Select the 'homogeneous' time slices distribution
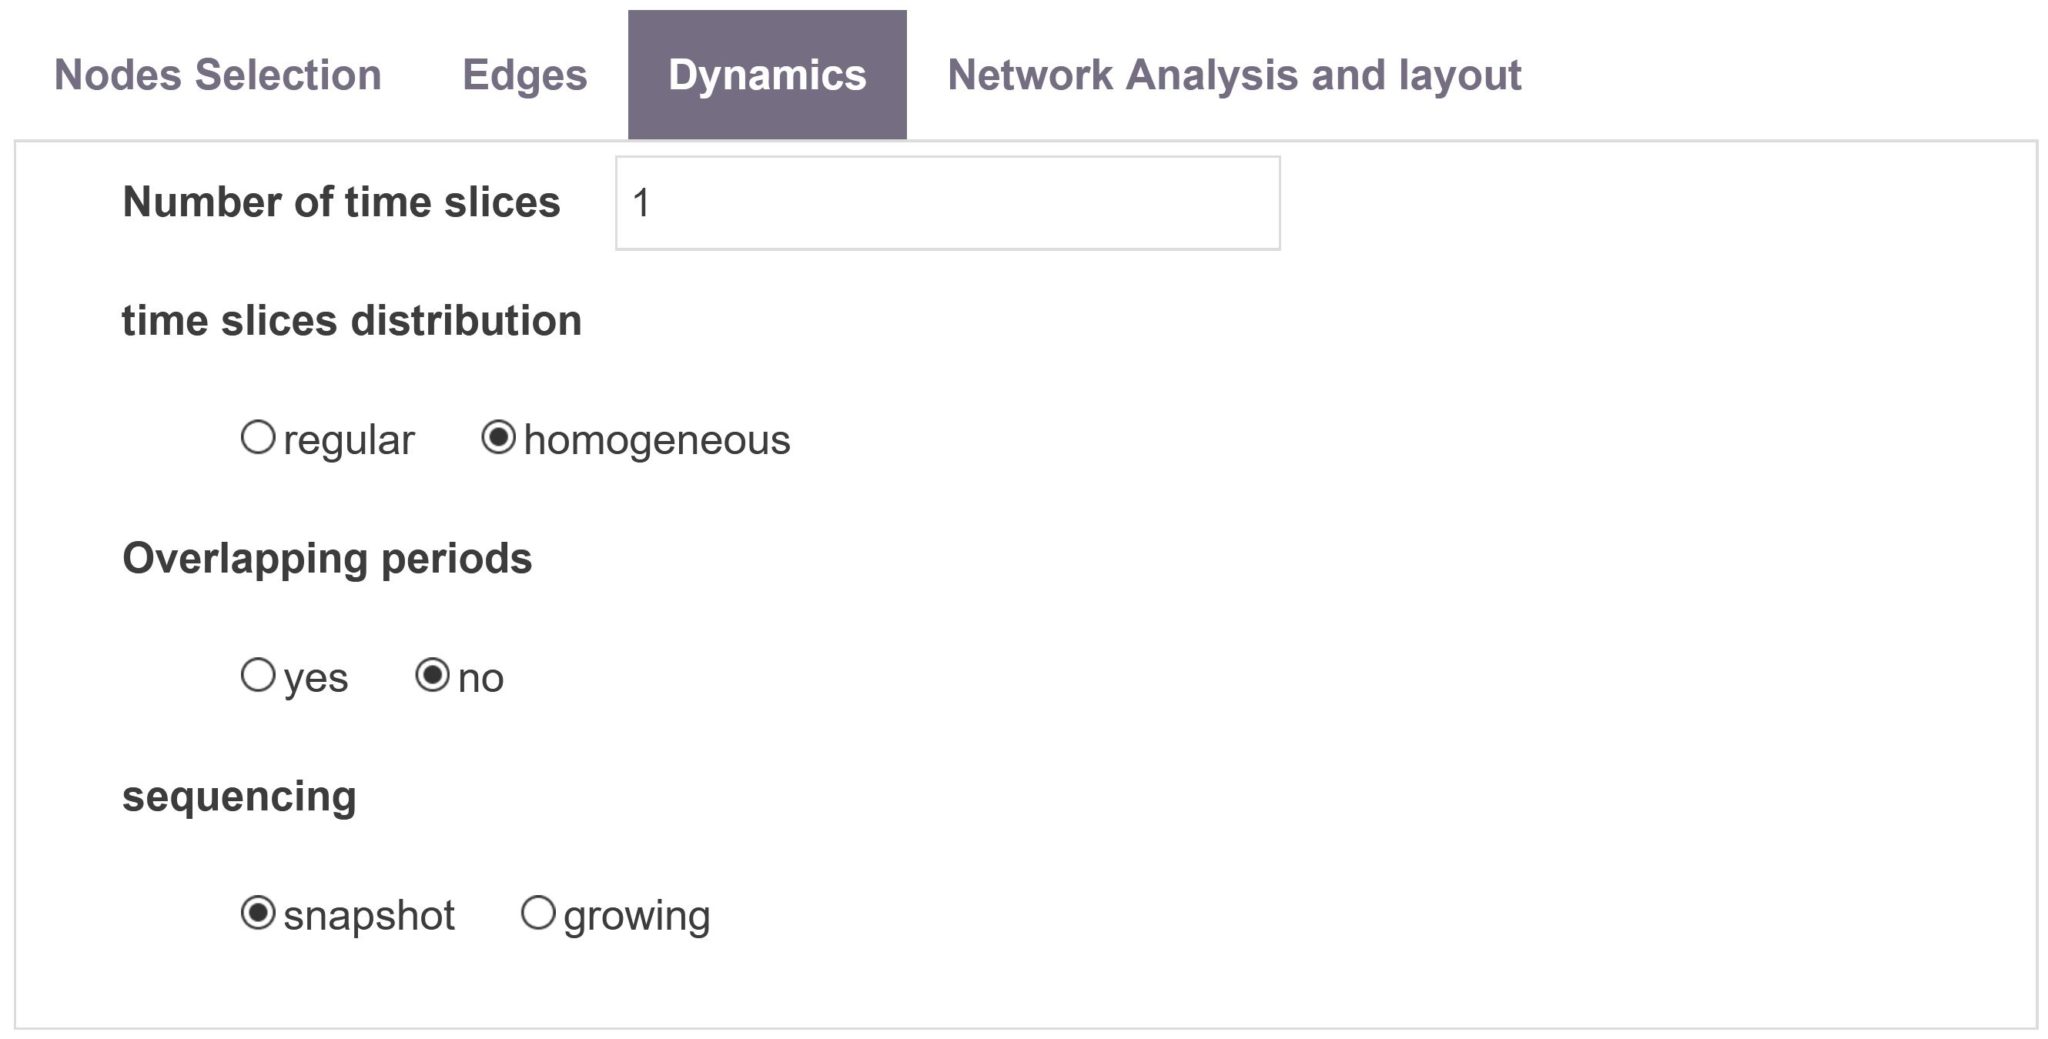This screenshot has height=1039, width=2048. 500,436
